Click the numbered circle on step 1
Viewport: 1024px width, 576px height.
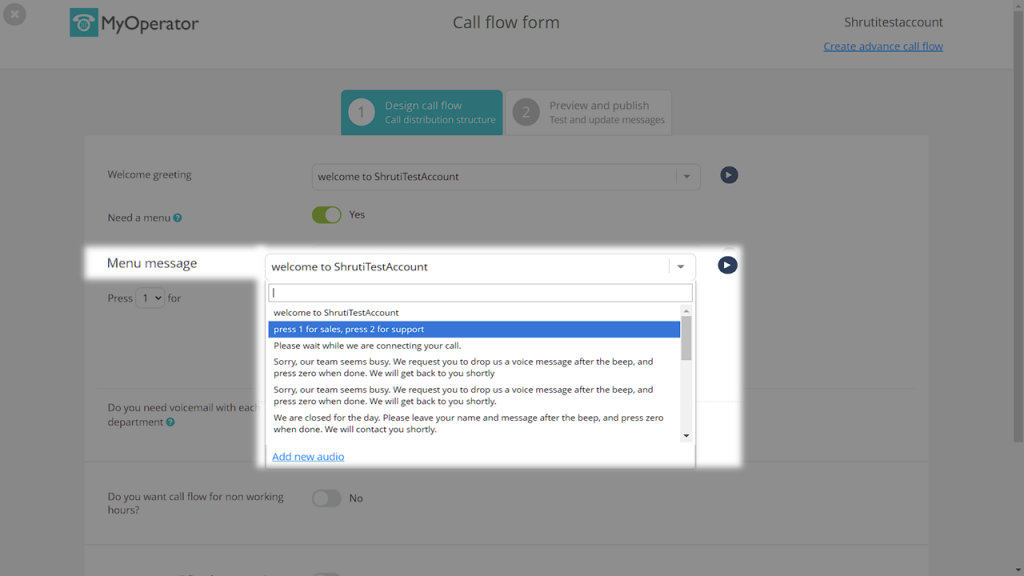(x=361, y=112)
